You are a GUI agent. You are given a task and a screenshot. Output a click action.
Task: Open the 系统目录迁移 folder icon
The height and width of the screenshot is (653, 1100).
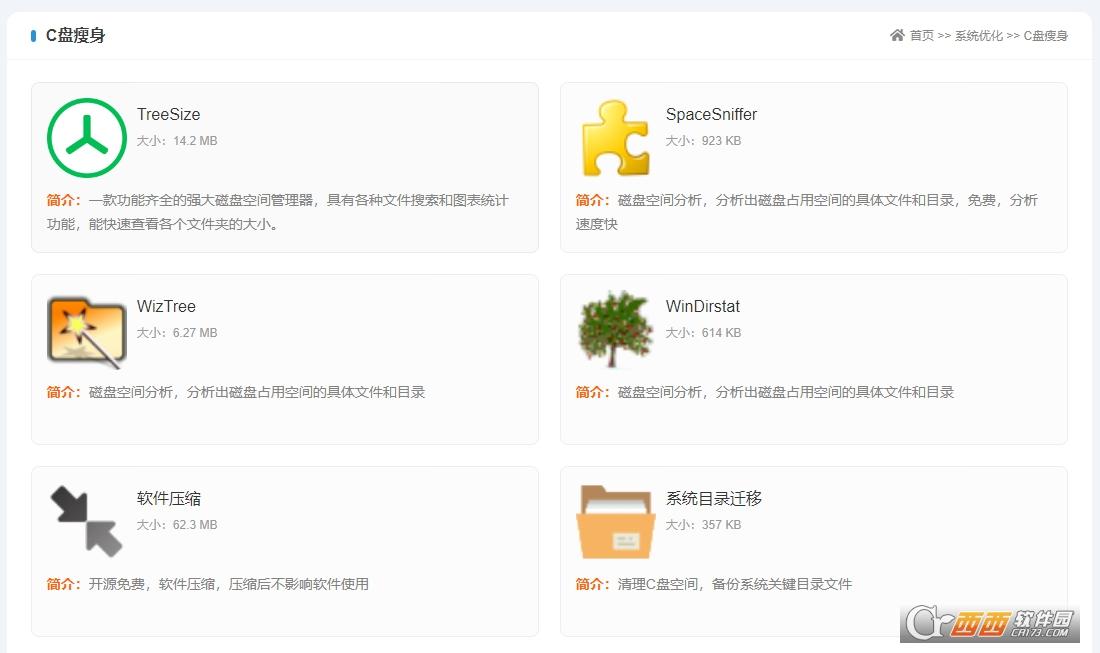pyautogui.click(x=615, y=523)
